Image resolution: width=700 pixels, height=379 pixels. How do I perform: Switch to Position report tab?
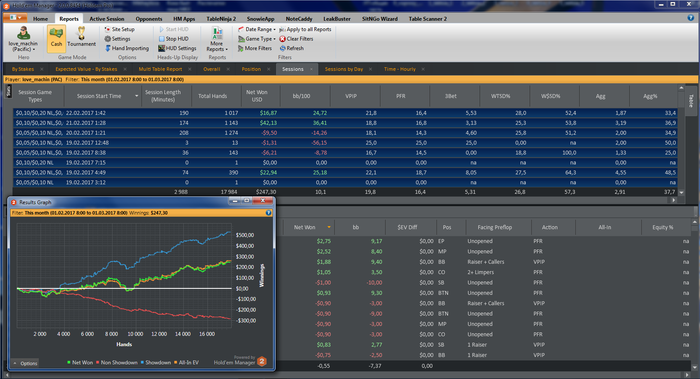coord(251,69)
